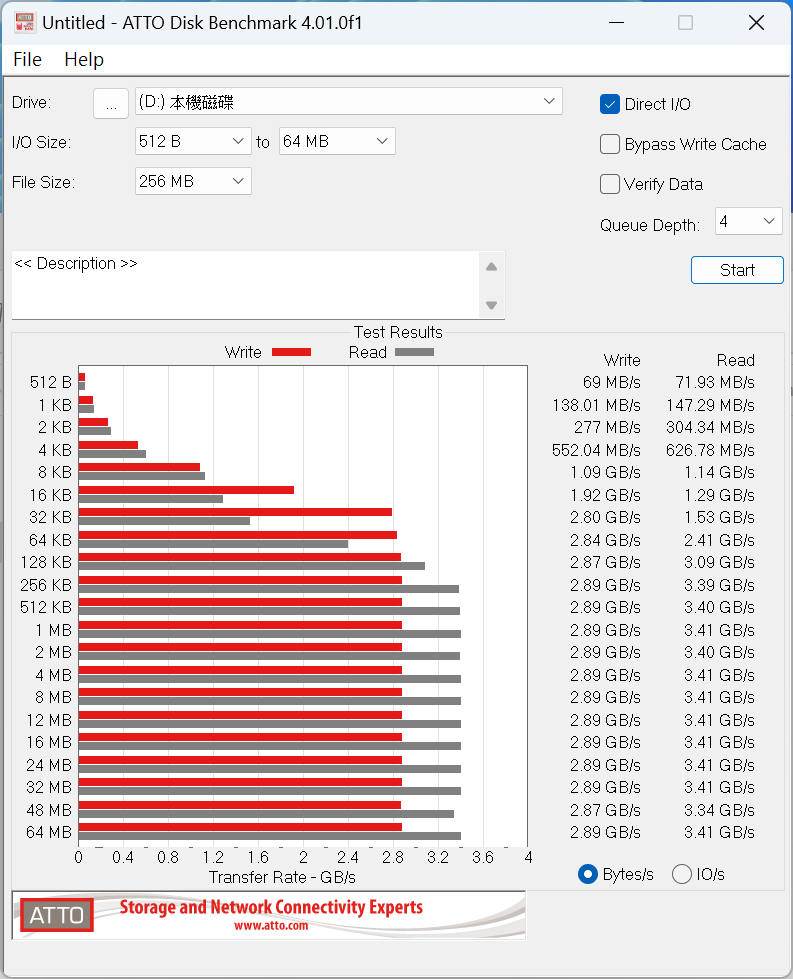
Task: Enable the Verify Data checkbox
Action: tap(610, 184)
